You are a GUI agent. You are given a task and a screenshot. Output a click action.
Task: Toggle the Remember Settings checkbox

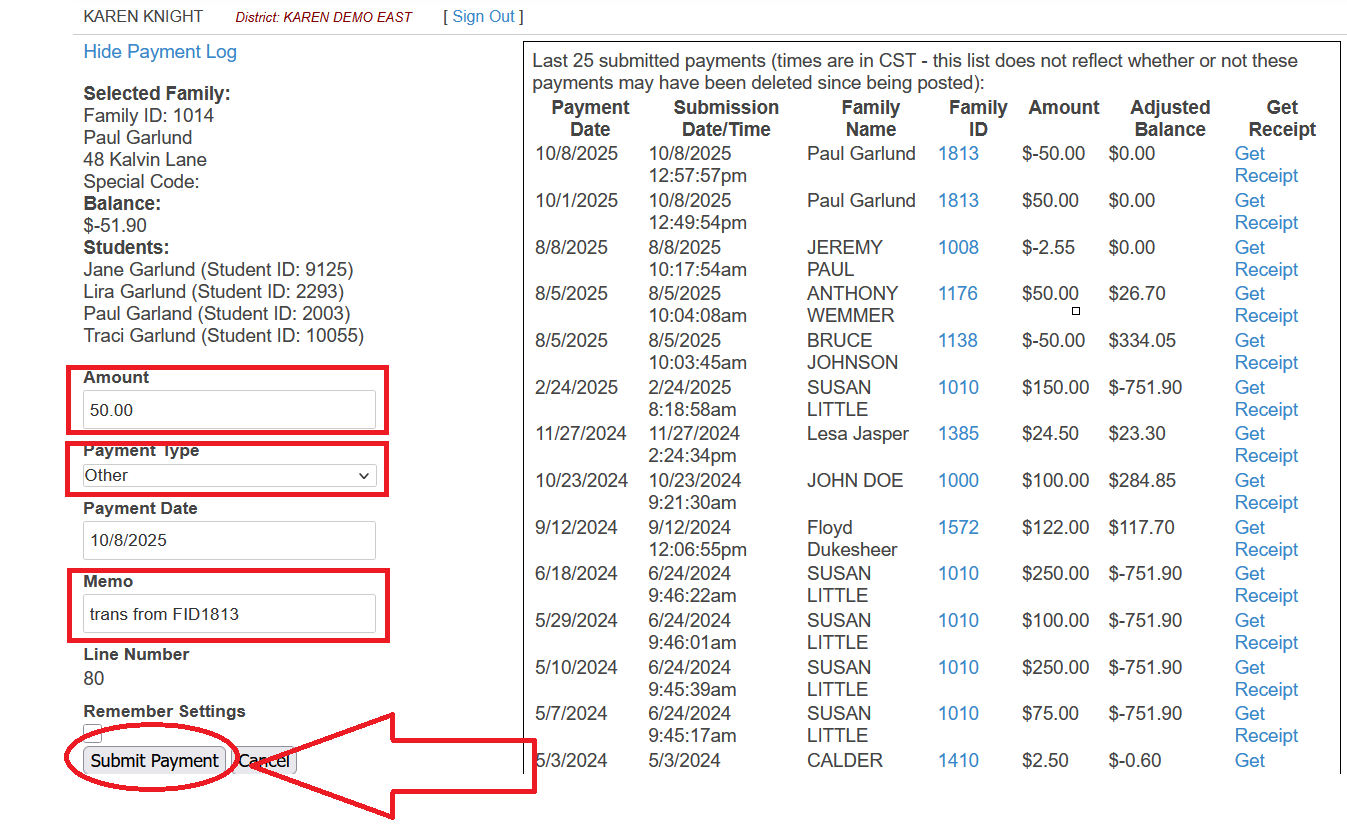(92, 733)
